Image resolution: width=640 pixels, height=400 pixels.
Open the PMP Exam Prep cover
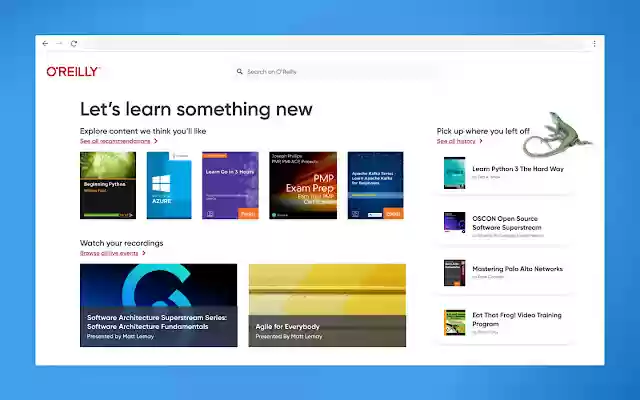[303, 185]
